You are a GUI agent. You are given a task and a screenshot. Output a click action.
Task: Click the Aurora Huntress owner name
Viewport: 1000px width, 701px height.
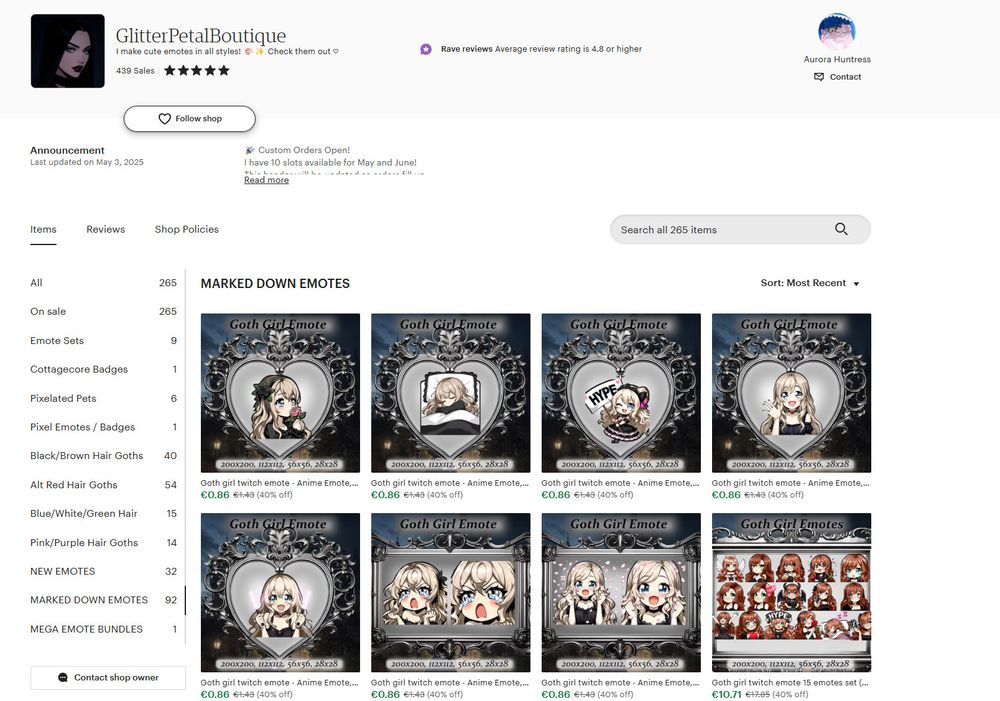click(x=837, y=59)
